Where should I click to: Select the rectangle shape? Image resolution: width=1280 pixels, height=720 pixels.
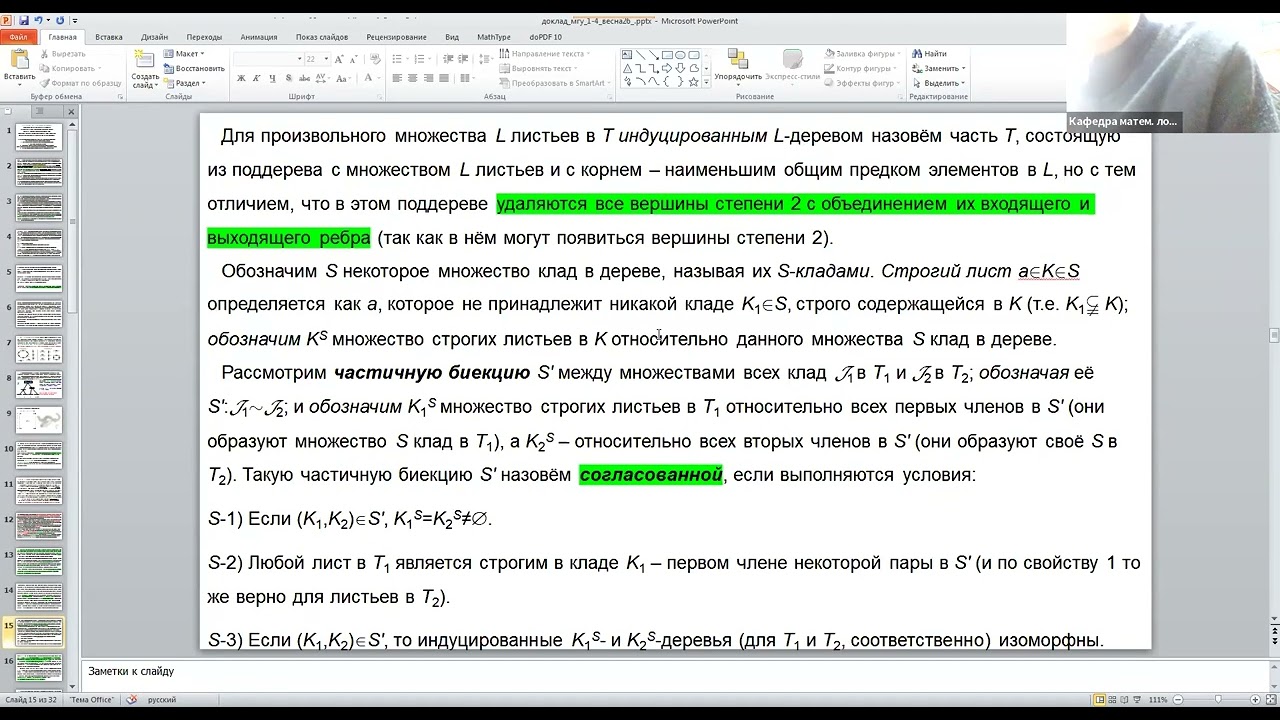click(666, 55)
